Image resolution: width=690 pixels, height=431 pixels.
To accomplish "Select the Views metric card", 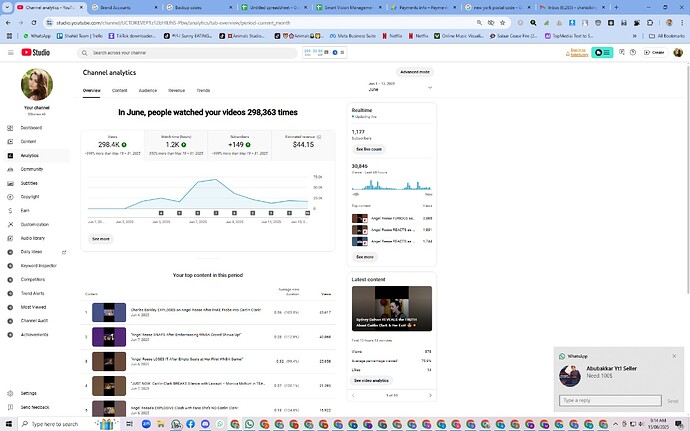I will (x=113, y=145).
